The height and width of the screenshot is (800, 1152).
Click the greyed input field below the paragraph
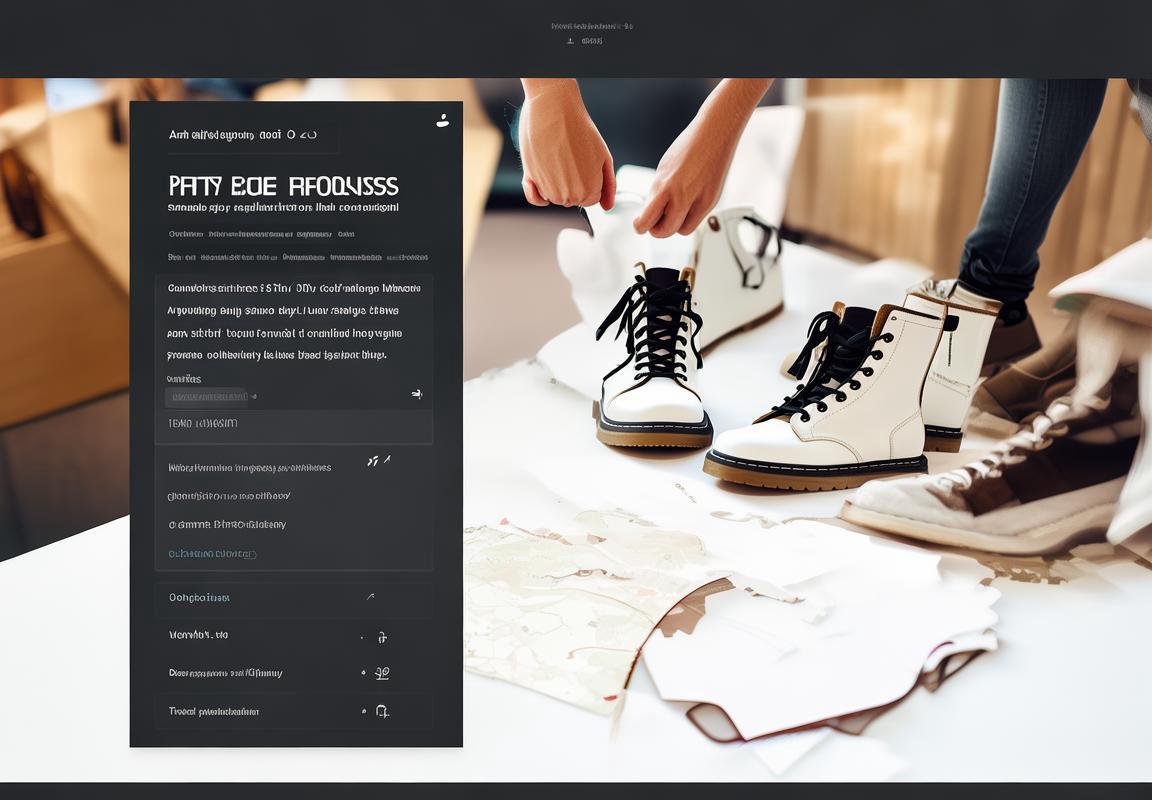[206, 397]
